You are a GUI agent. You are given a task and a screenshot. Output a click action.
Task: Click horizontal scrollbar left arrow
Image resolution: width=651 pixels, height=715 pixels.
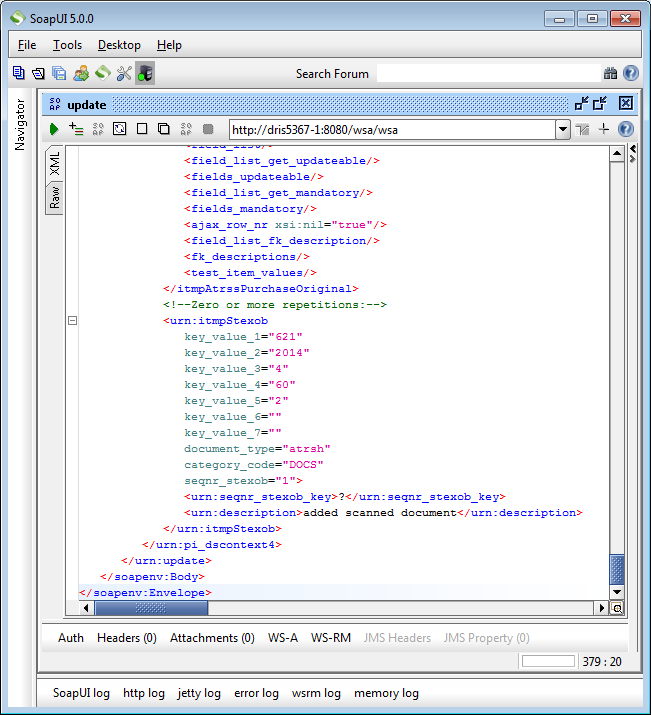click(87, 608)
